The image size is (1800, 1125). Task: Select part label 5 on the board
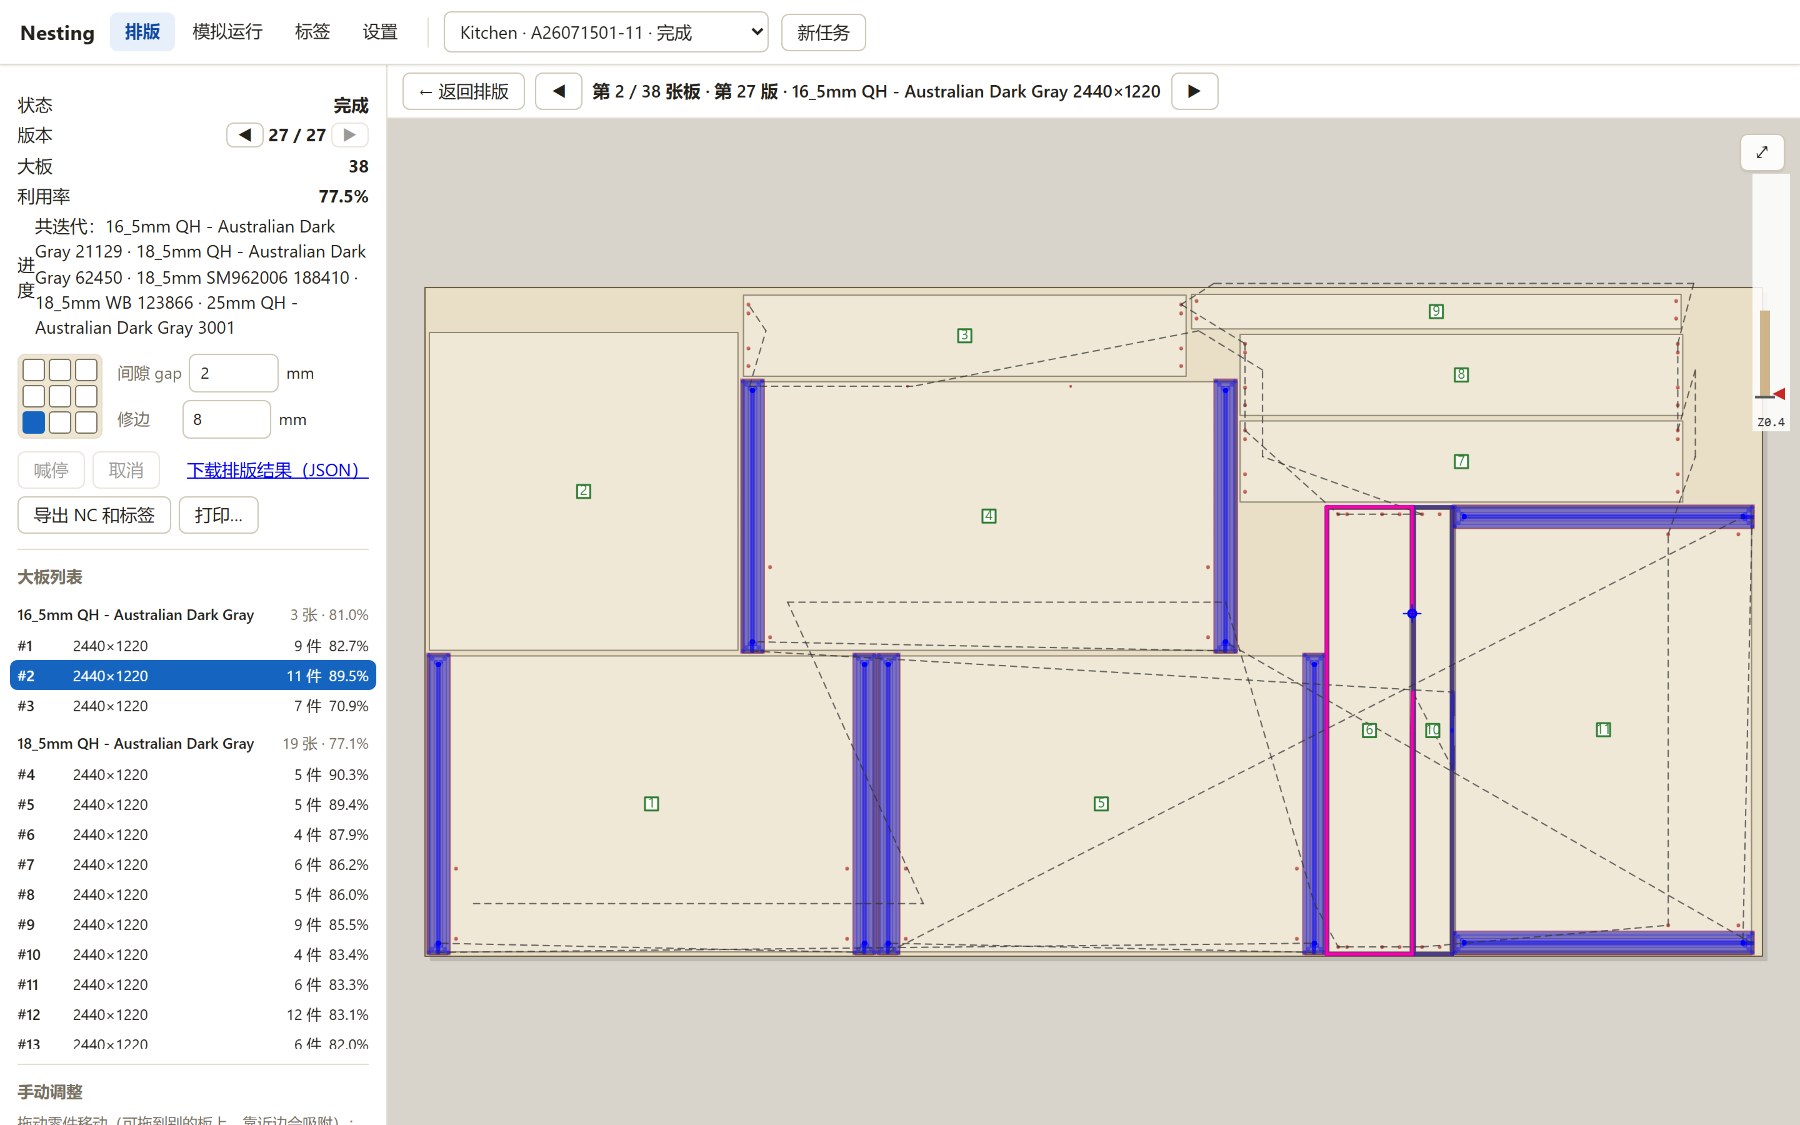pos(1101,803)
